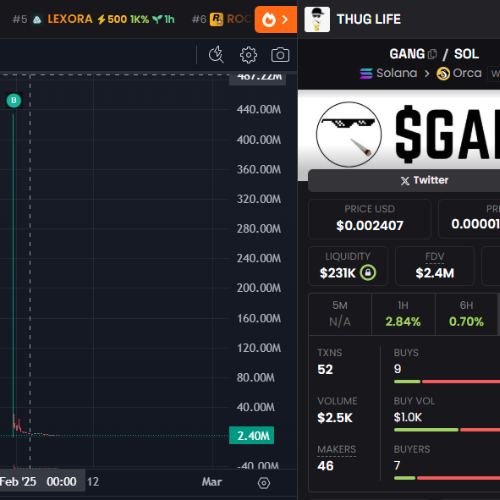Click the 440.00M price axis label
This screenshot has width=500, height=500.
tap(259, 110)
